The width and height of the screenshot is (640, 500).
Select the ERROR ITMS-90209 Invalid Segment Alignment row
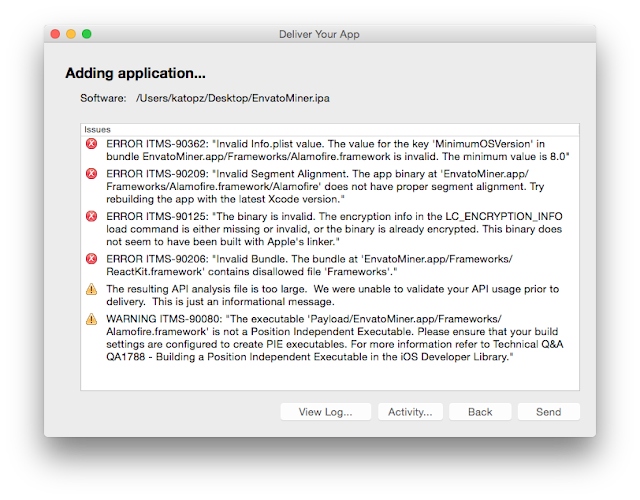tap(330, 187)
